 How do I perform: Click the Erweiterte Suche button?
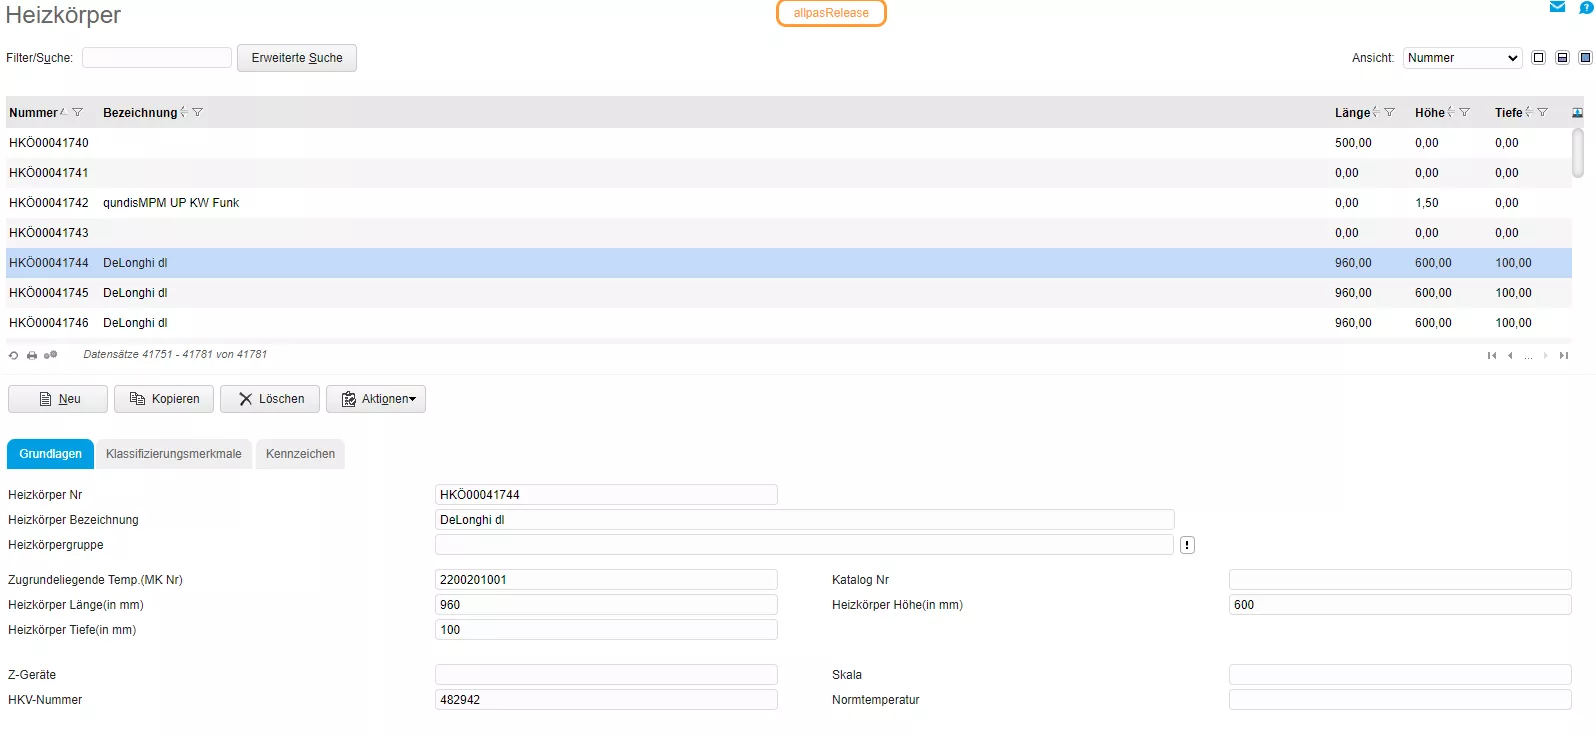tap(297, 58)
